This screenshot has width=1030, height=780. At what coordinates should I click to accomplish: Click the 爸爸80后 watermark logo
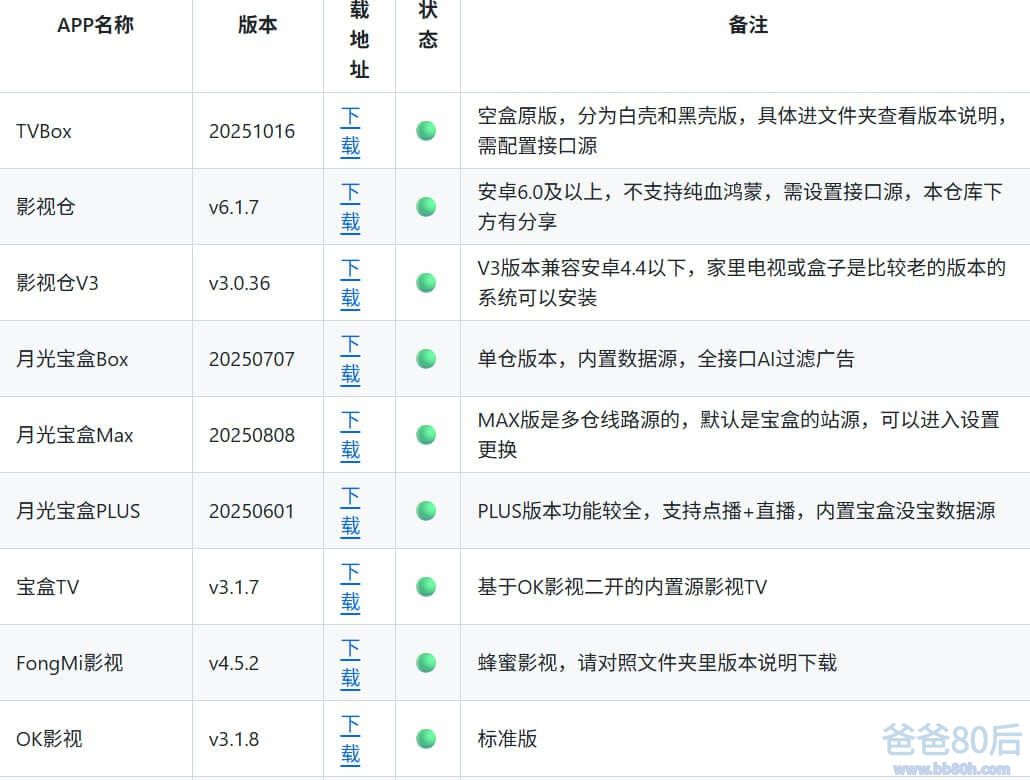click(x=951, y=748)
